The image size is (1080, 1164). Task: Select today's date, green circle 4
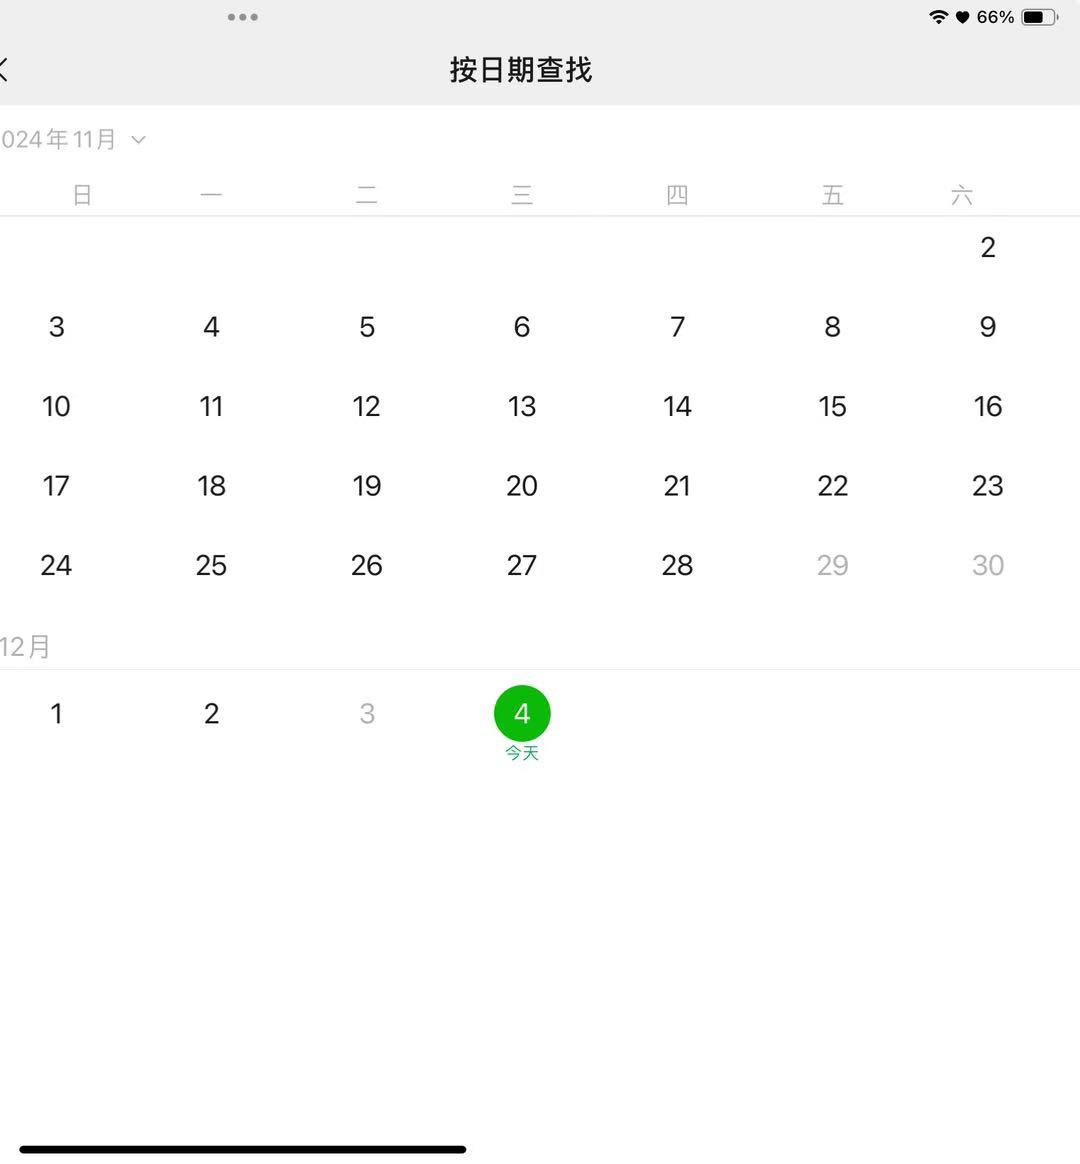[522, 713]
